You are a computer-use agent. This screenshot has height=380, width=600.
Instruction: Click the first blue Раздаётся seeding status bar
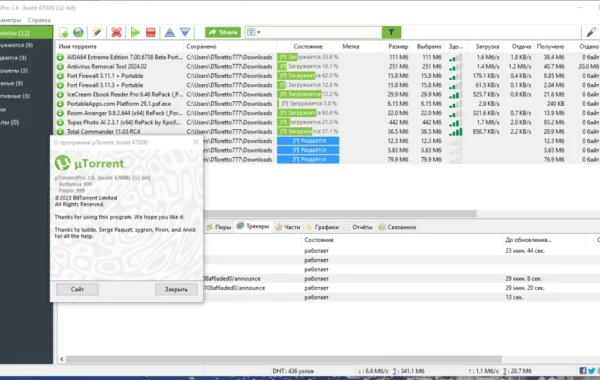308,141
